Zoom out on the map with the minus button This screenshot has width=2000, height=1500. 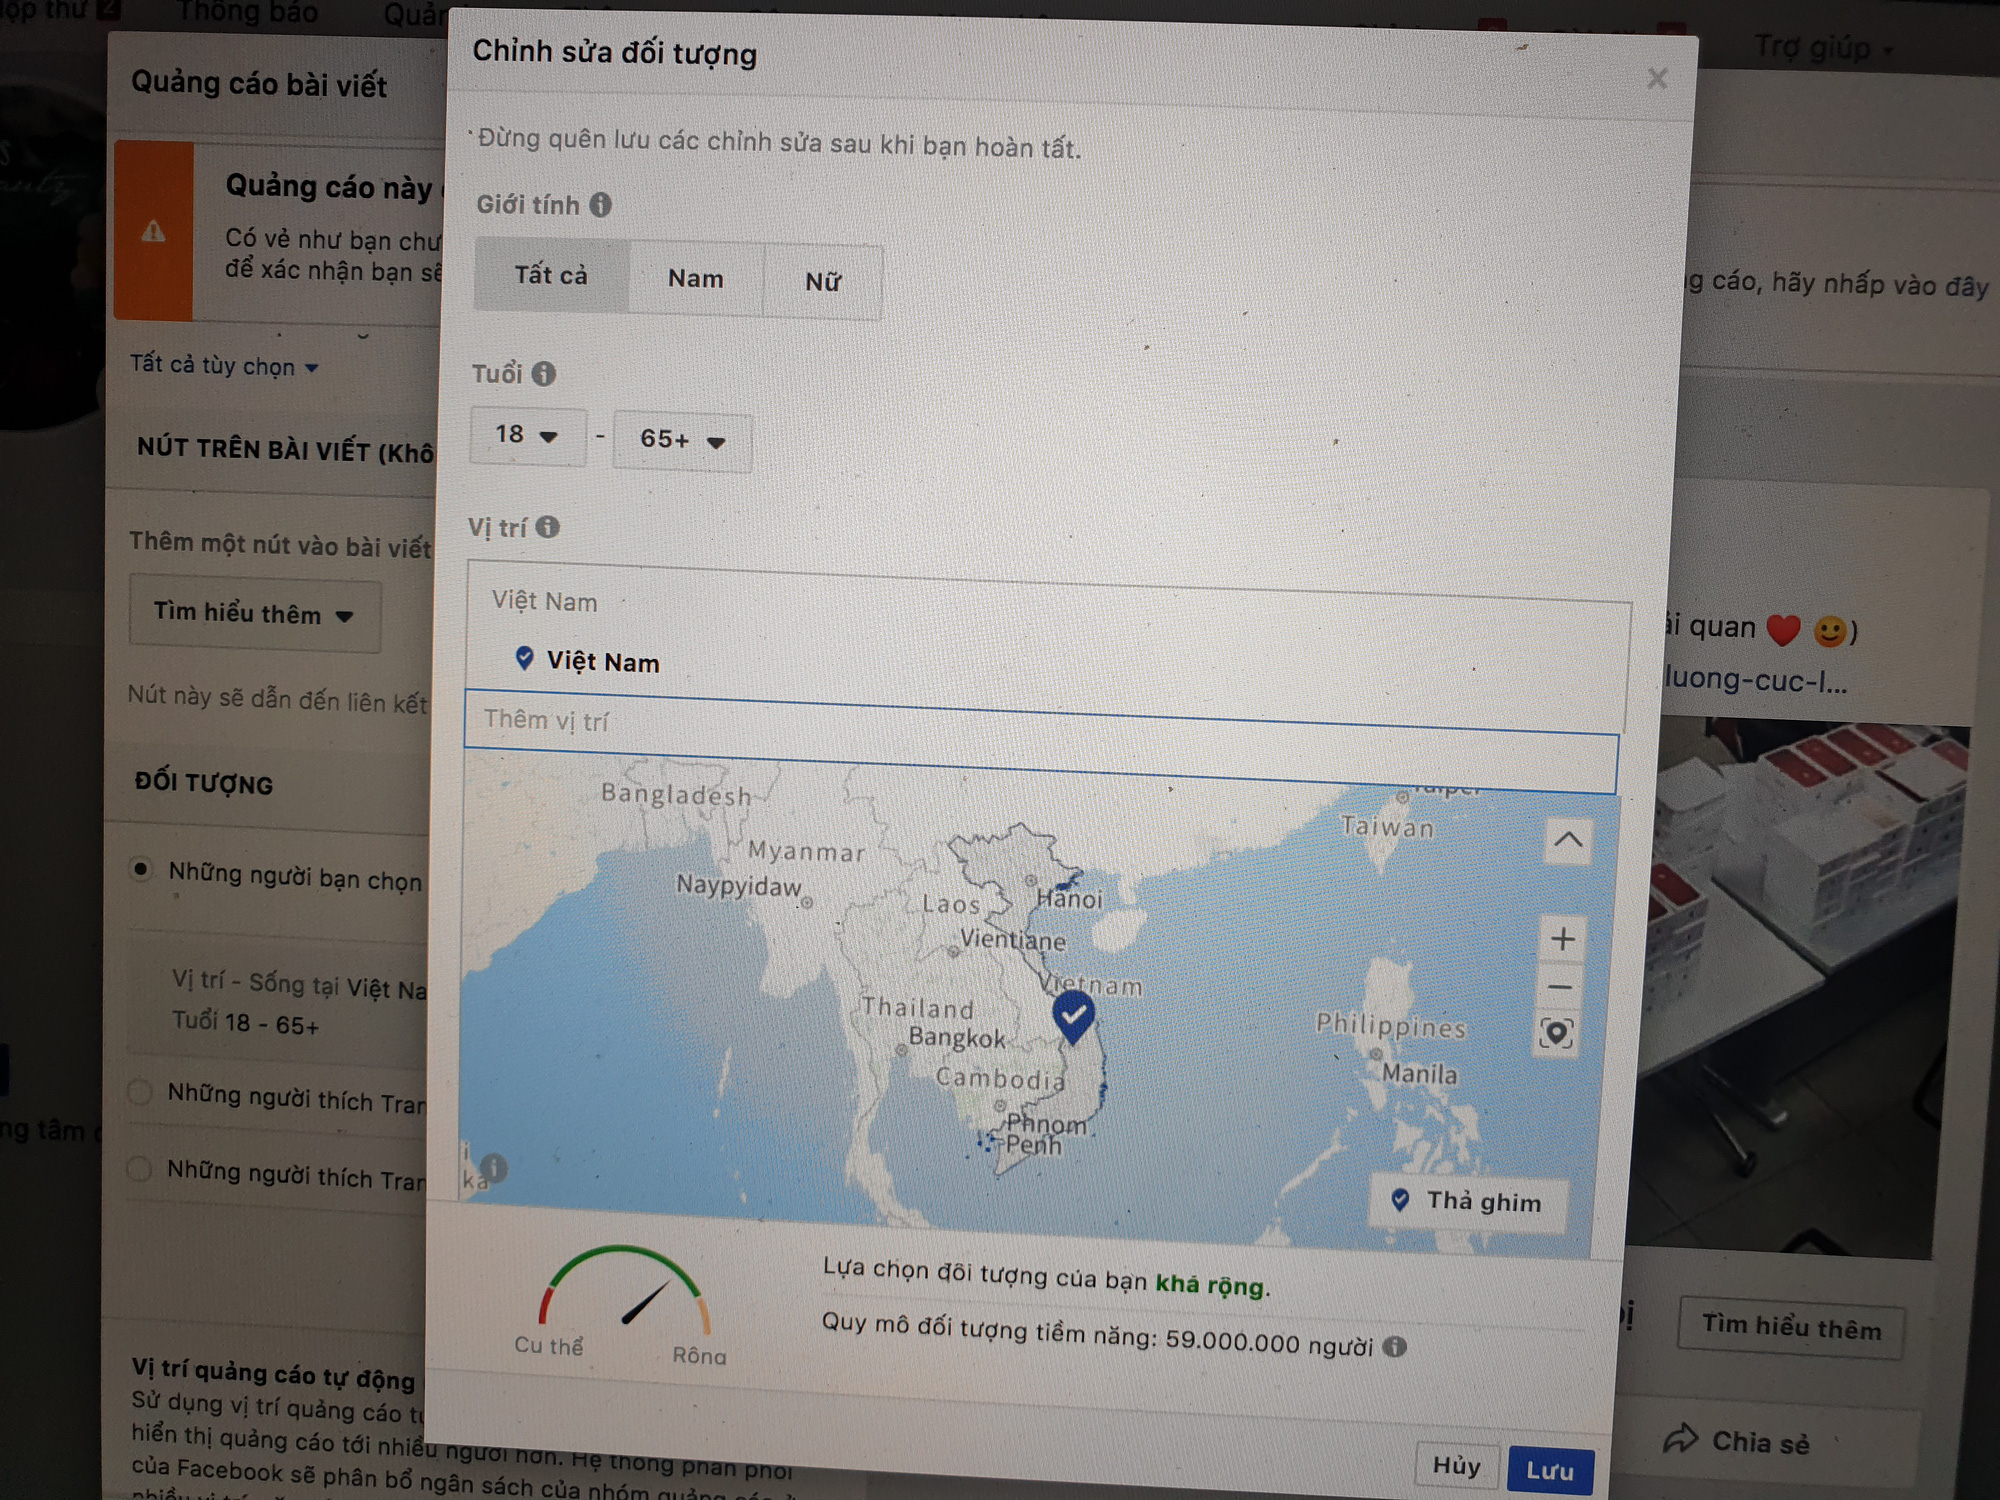tap(1560, 987)
